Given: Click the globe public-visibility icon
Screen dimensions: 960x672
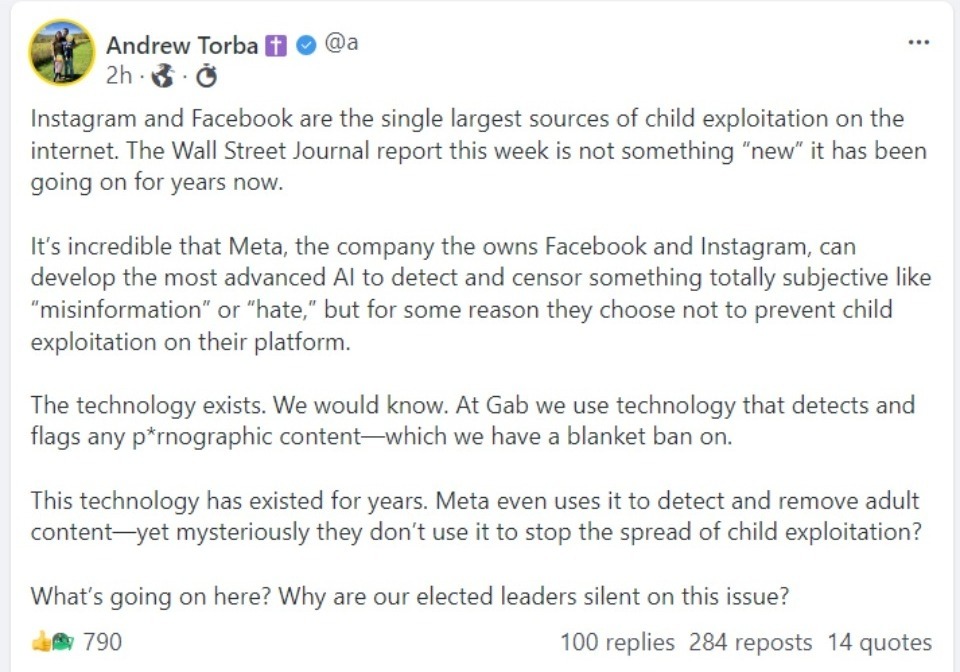Looking at the screenshot, I should (x=162, y=75).
